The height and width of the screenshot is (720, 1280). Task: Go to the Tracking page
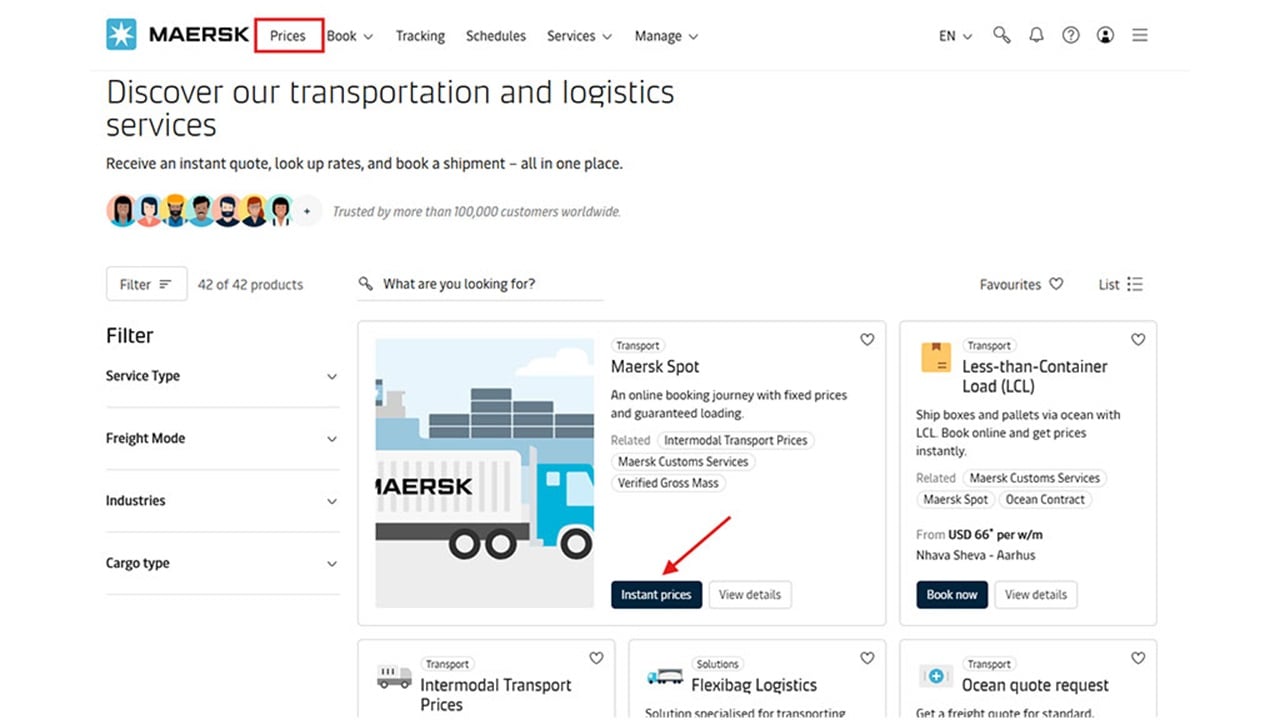point(420,36)
